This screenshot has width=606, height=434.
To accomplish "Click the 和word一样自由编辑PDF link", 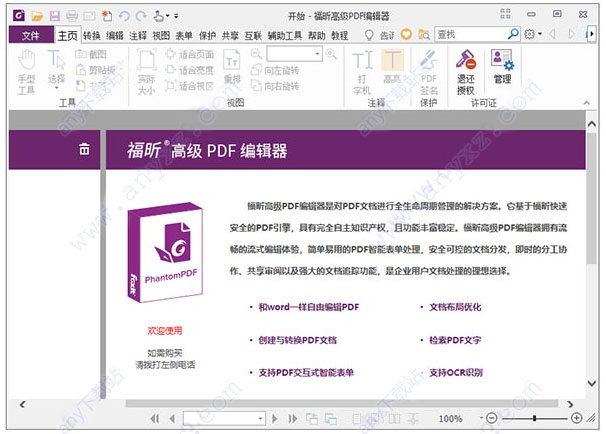I will 309,307.
